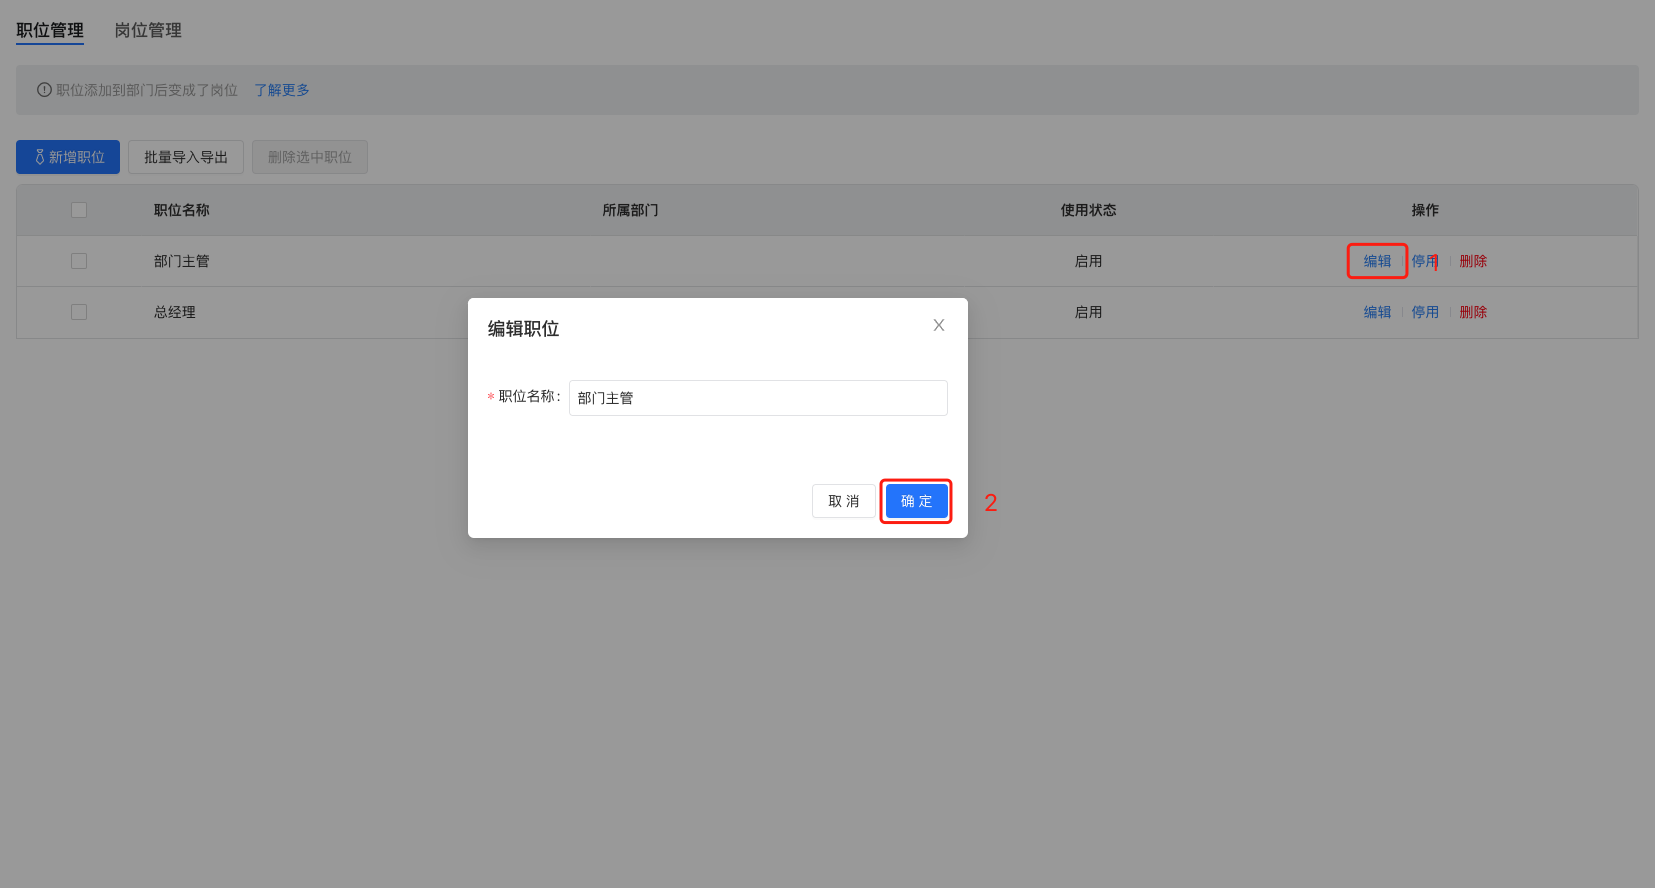Image resolution: width=1655 pixels, height=888 pixels.
Task: Open the 了解更多 link
Action: [281, 90]
